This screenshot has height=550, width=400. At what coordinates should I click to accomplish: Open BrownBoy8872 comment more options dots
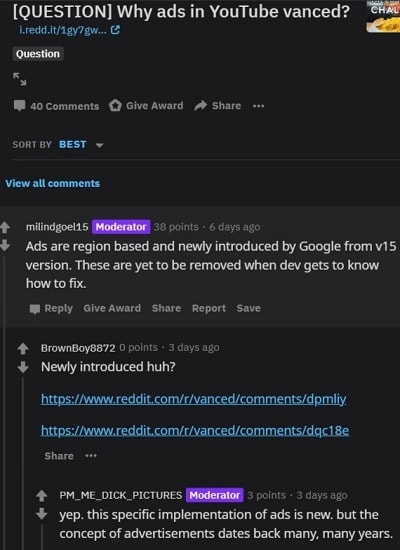pos(91,456)
